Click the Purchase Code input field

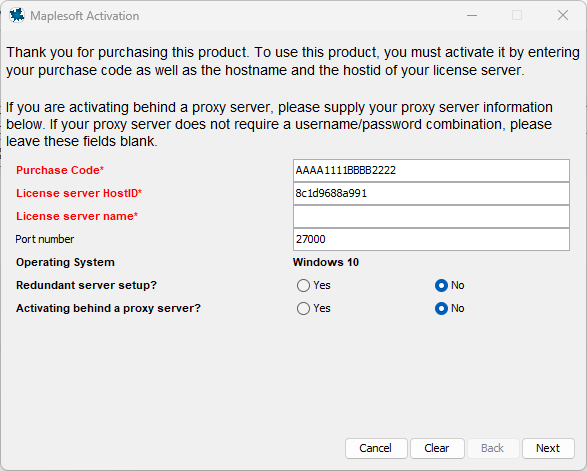click(x=431, y=170)
